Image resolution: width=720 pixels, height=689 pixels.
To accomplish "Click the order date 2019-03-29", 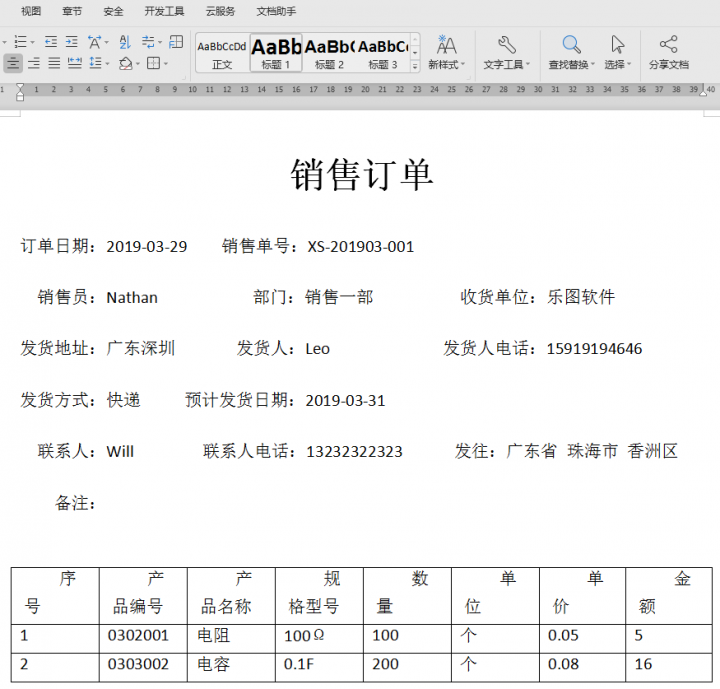I will pos(147,247).
